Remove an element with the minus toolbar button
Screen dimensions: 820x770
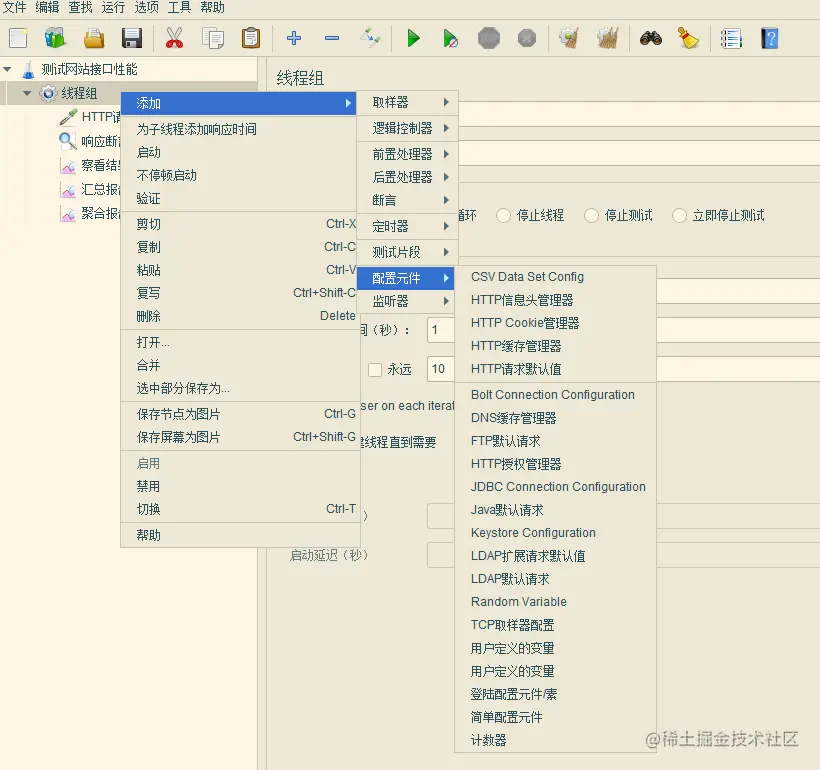click(x=331, y=38)
